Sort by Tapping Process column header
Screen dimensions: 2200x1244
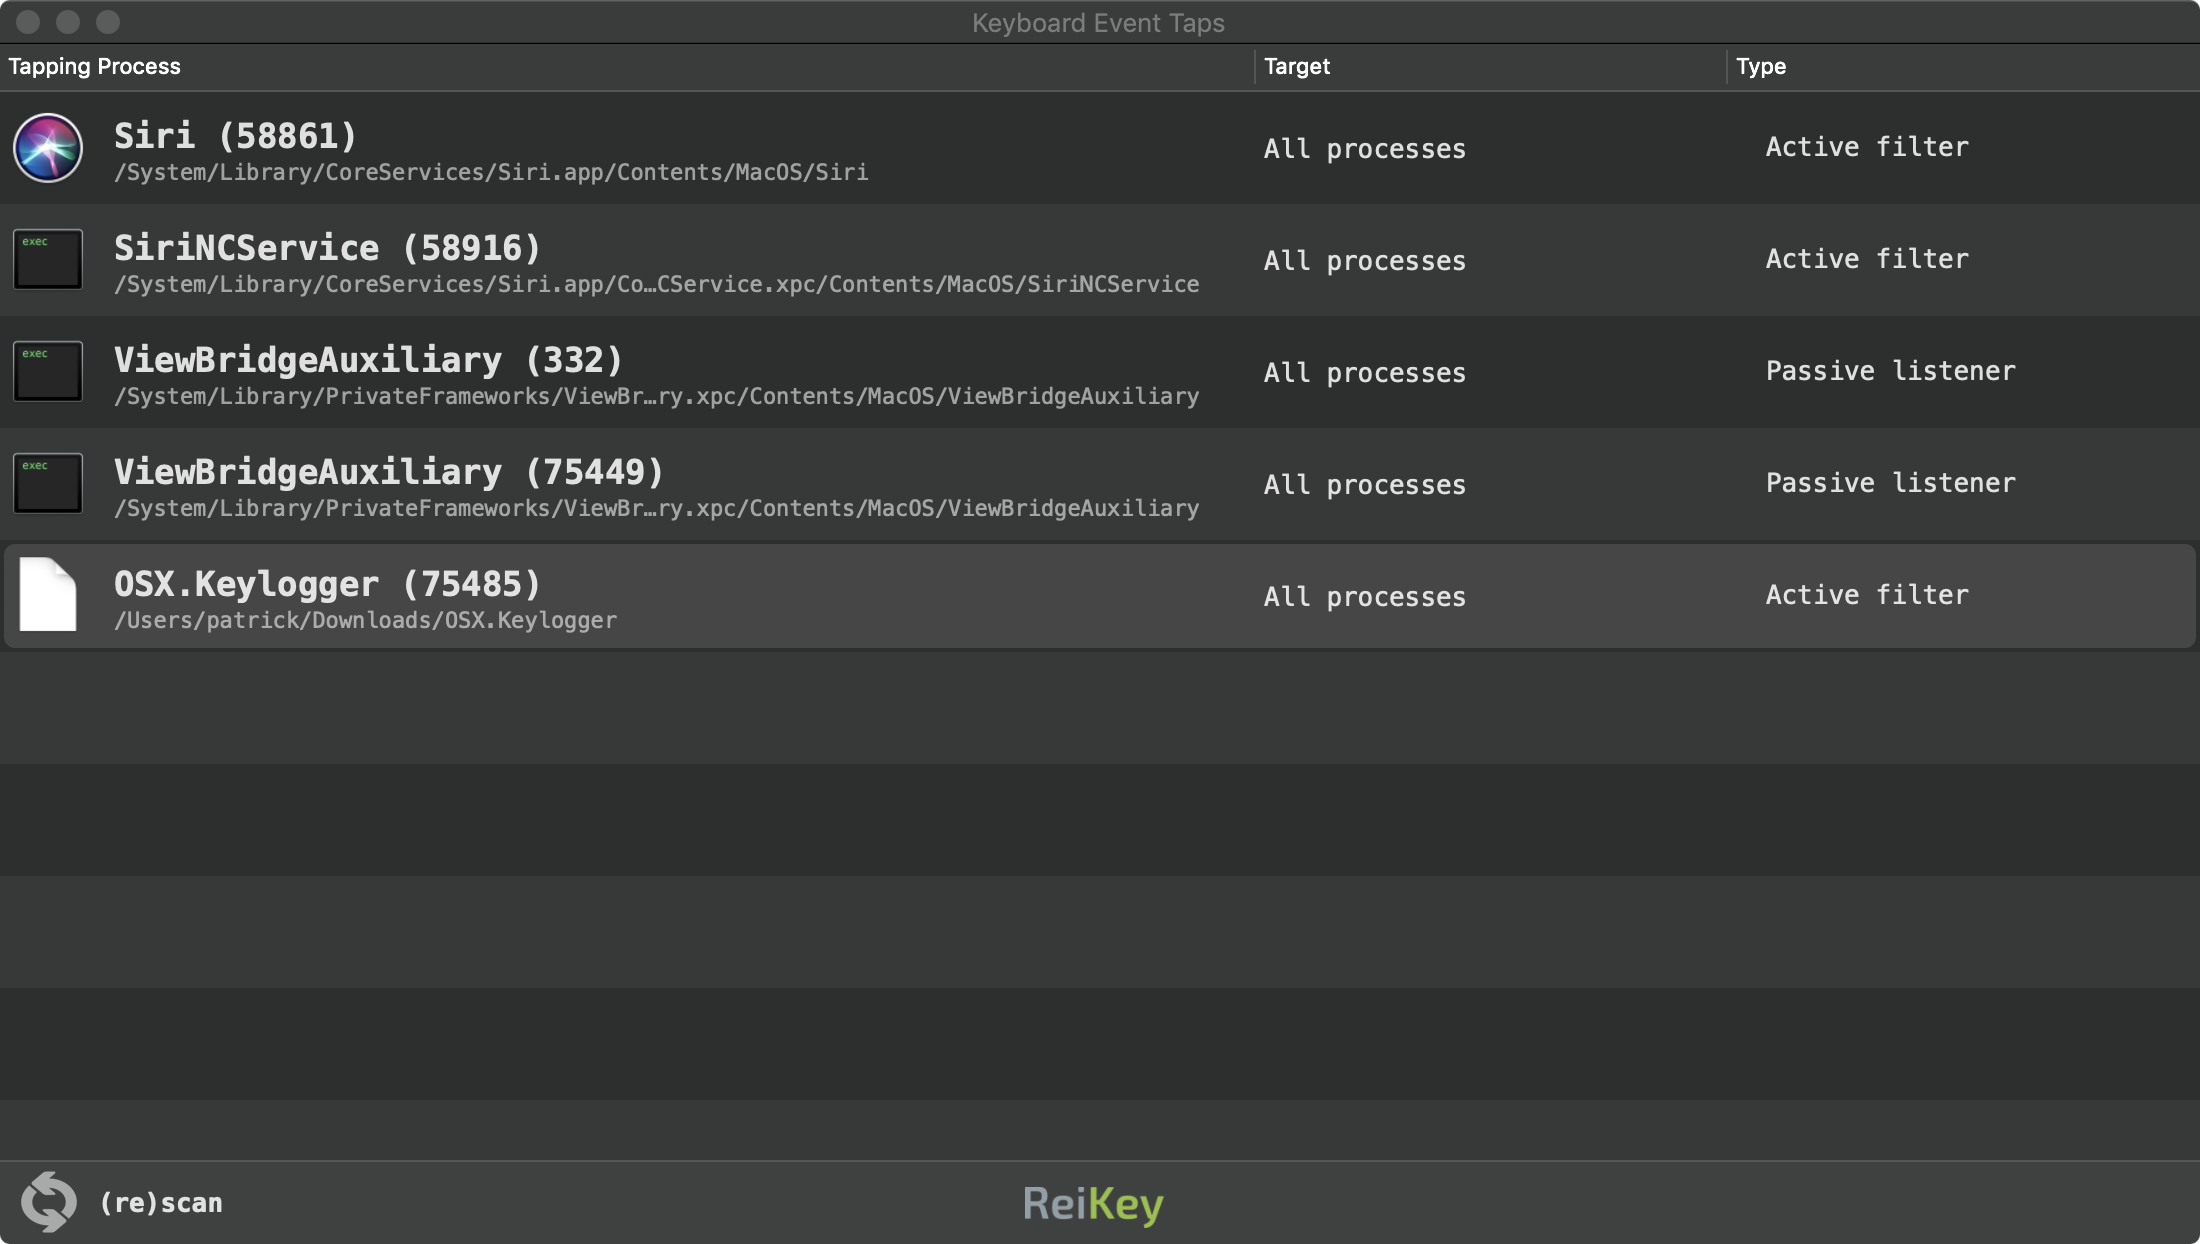pyautogui.click(x=95, y=67)
